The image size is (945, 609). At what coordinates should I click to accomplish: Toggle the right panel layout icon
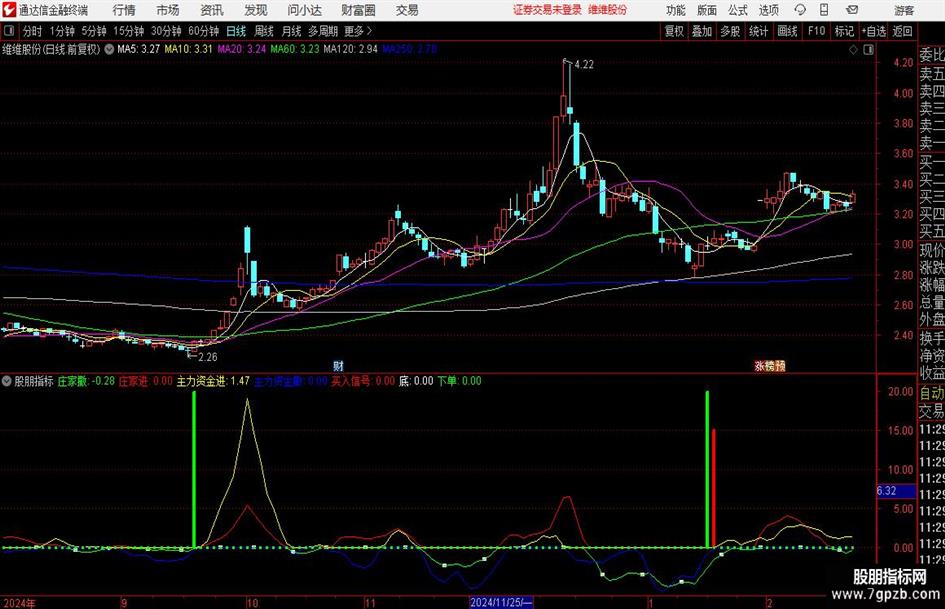[868, 50]
